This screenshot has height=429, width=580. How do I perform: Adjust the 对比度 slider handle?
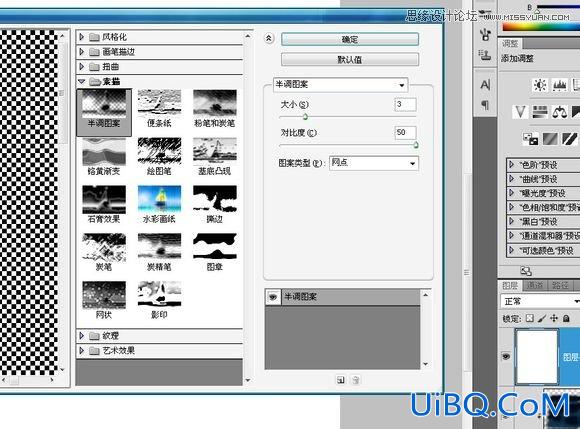[x=416, y=145]
